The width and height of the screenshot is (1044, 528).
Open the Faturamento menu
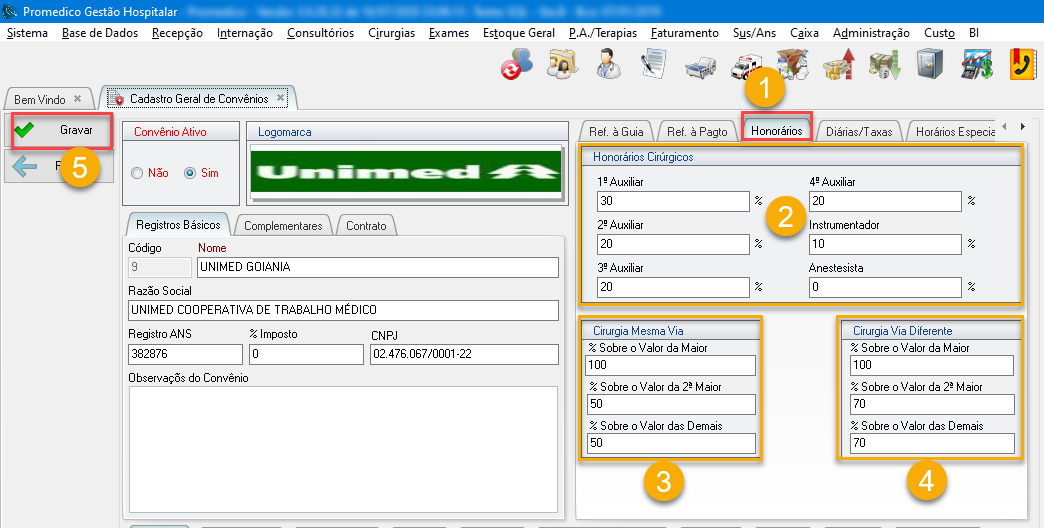[x=684, y=33]
